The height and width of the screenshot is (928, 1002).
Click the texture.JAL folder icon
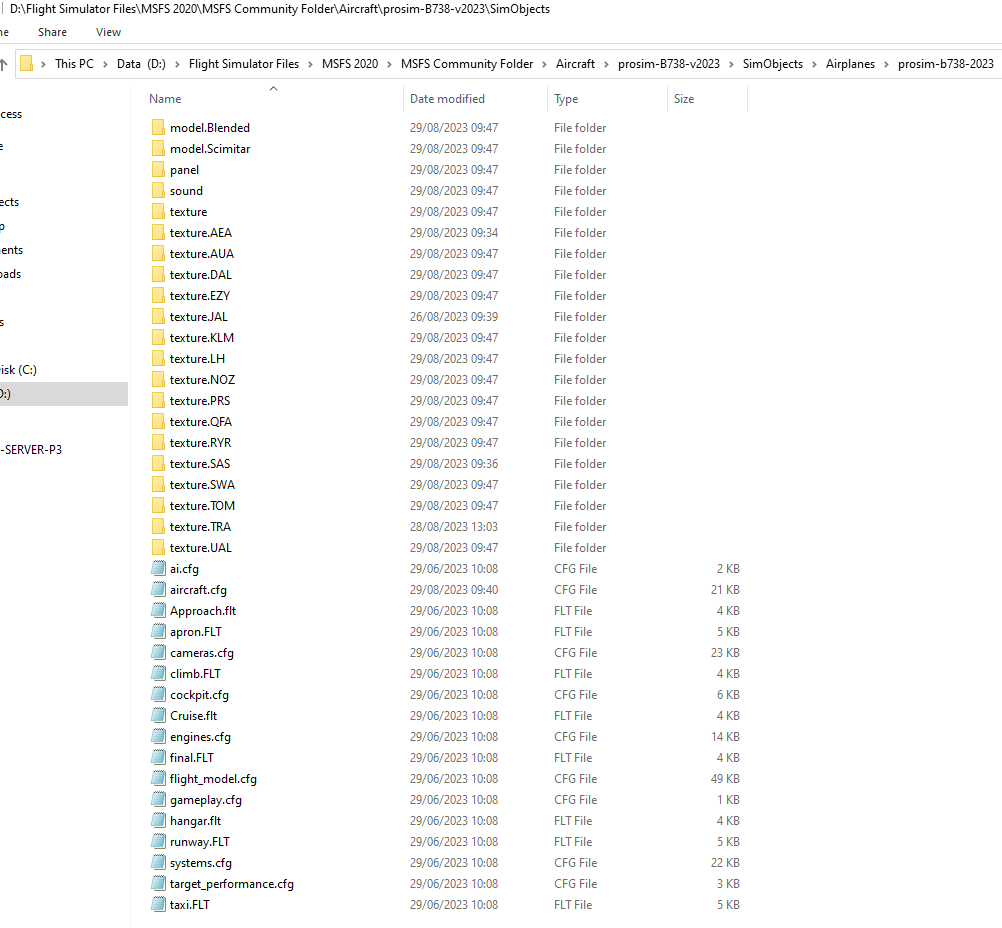pyautogui.click(x=158, y=316)
